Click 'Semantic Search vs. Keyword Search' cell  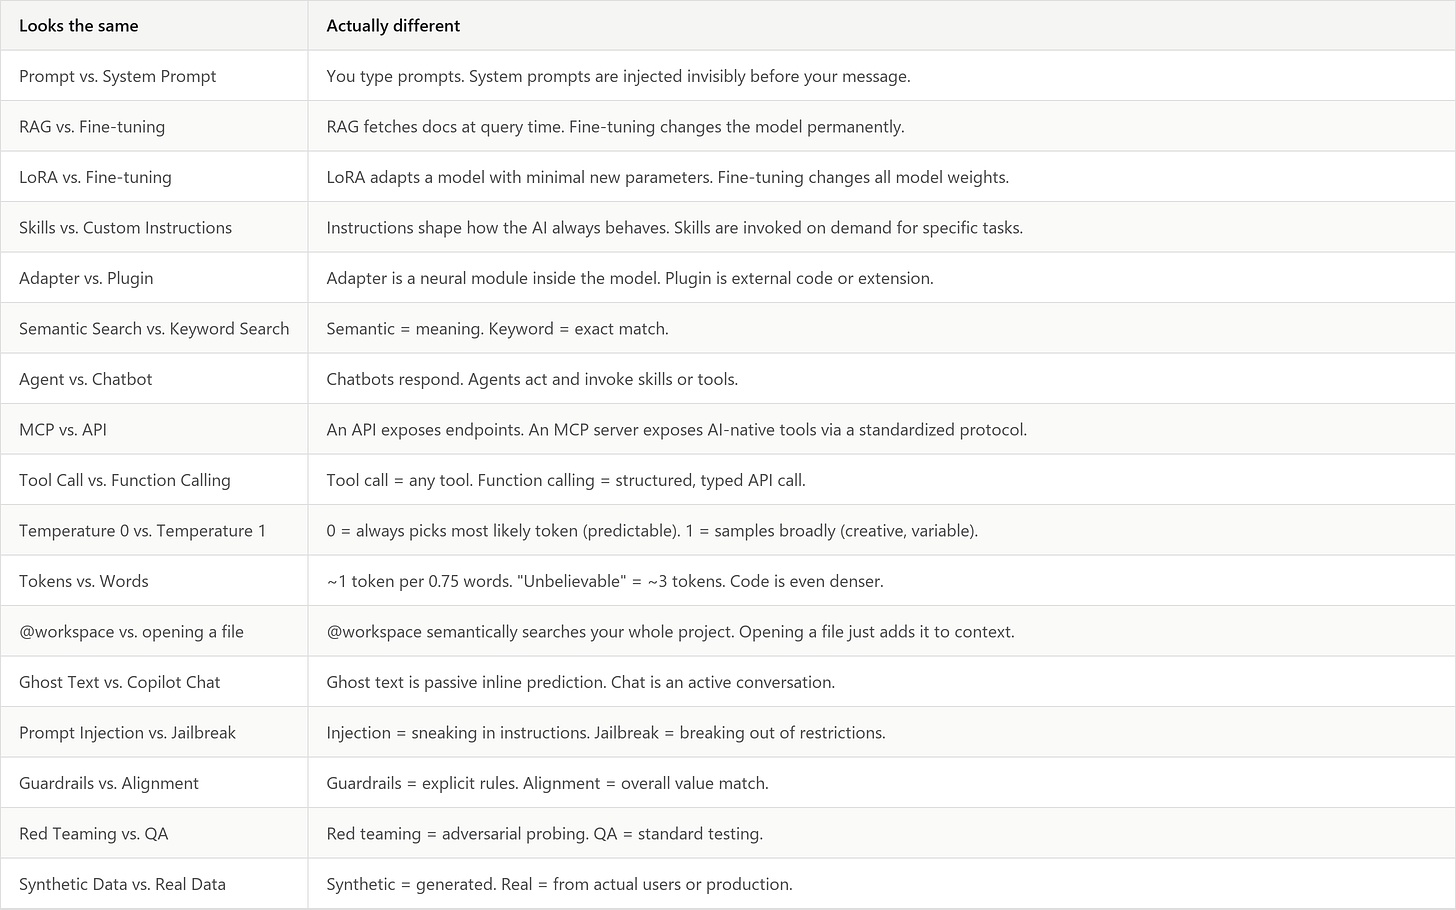tap(154, 329)
